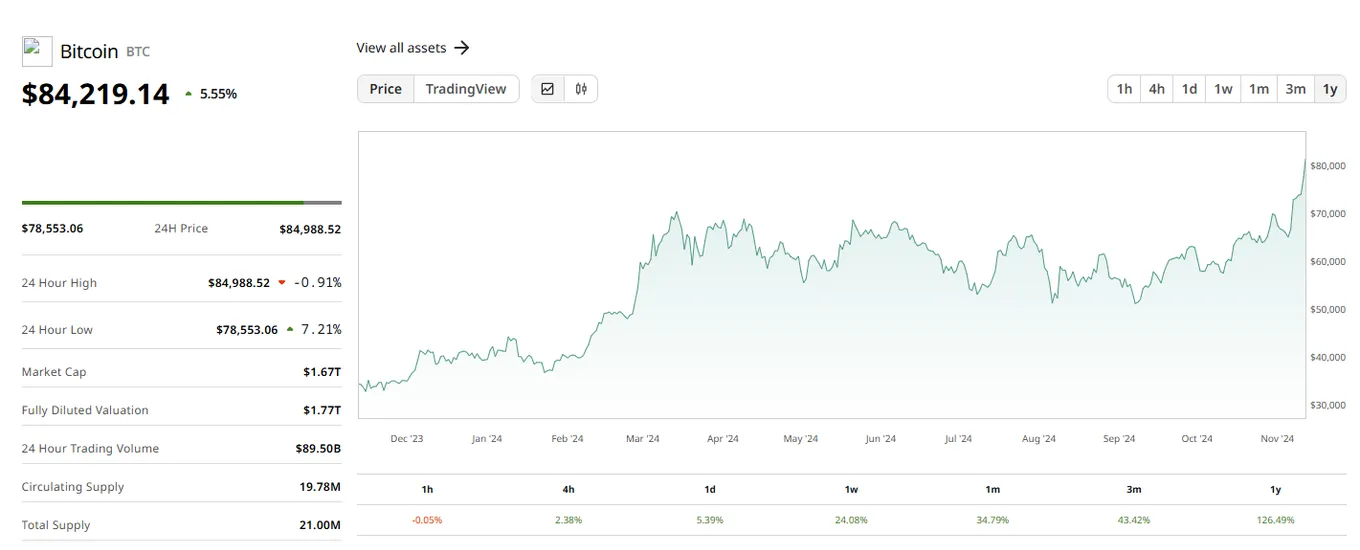The height and width of the screenshot is (550, 1360).
Task: Click the price chart plot area
Action: pyautogui.click(x=832, y=275)
